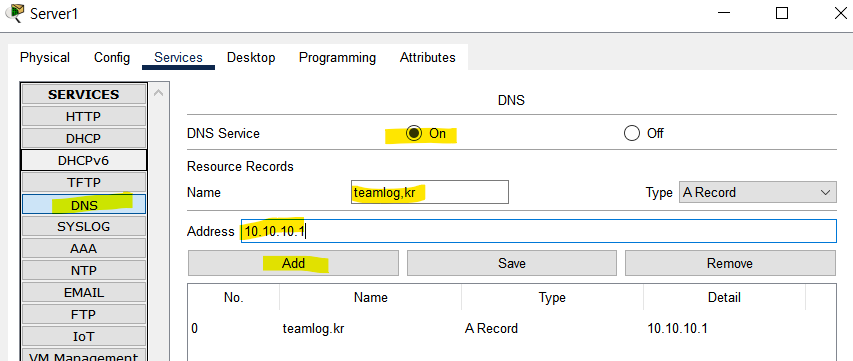Select the NTP service

[x=84, y=270]
